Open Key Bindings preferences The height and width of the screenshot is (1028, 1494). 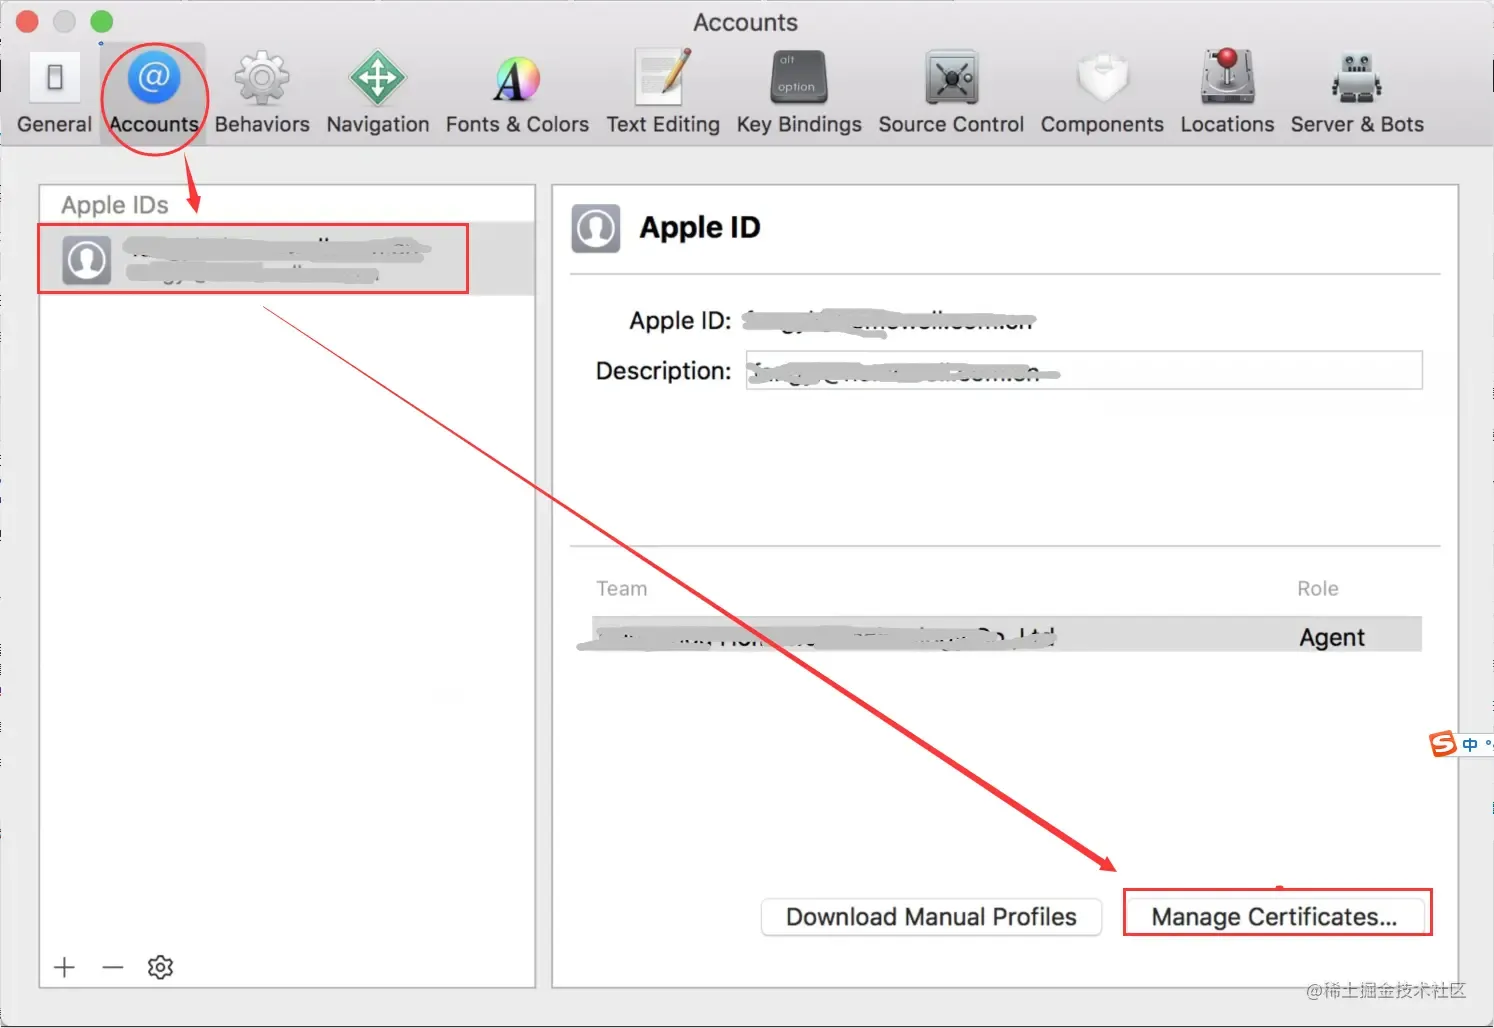[x=799, y=93]
